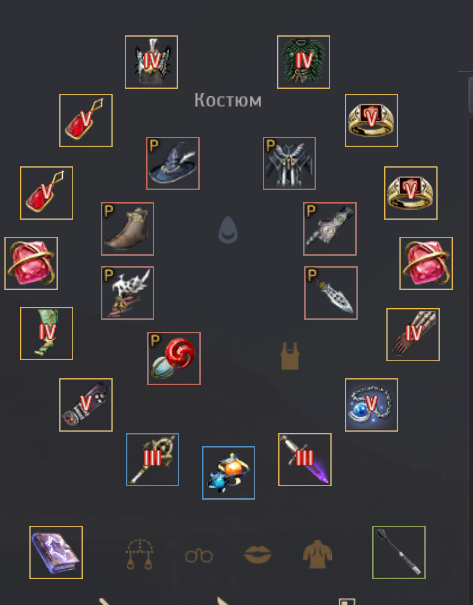The height and width of the screenshot is (605, 473).
Task: Click the blue orb necklace marked V
Action: (371, 405)
